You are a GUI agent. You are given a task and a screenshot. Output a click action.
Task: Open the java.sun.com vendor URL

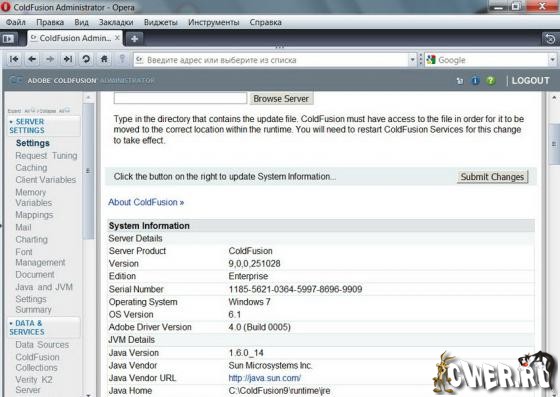[265, 378]
